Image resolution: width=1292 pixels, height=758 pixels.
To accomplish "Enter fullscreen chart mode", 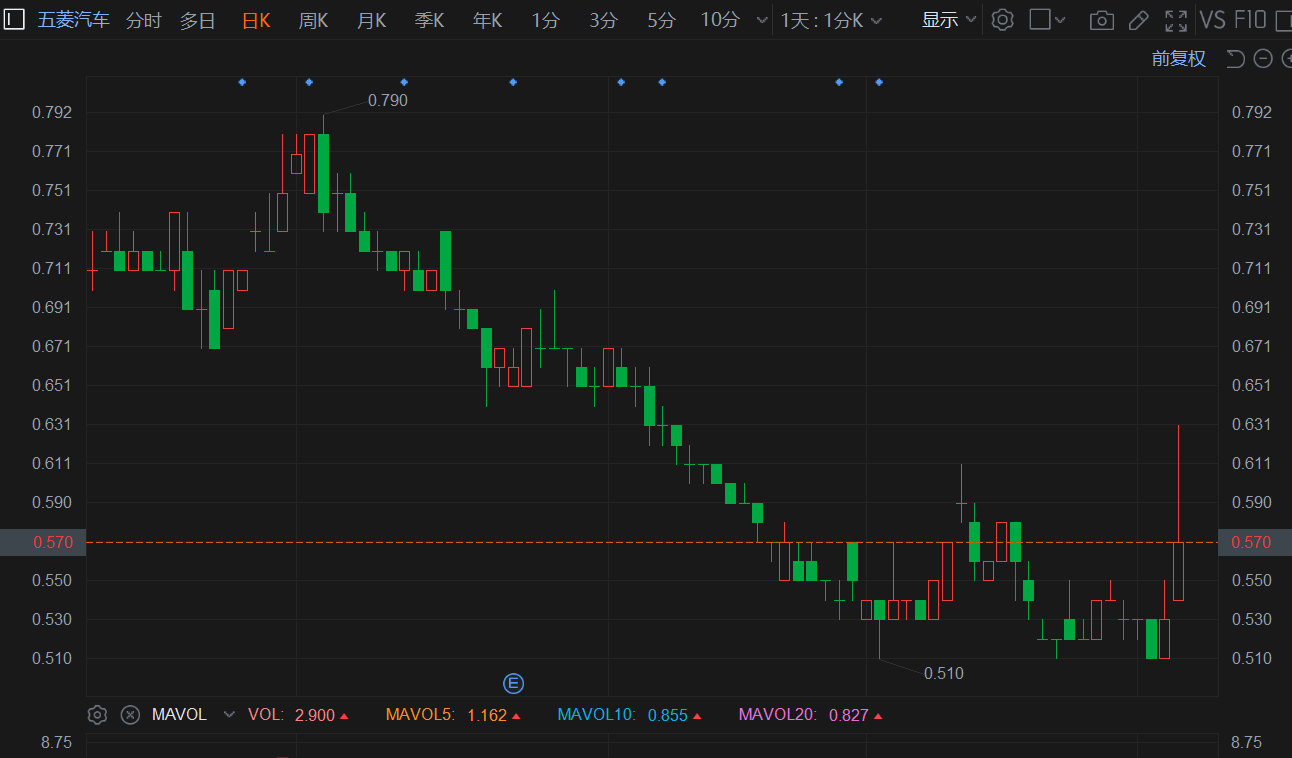I will point(1176,20).
